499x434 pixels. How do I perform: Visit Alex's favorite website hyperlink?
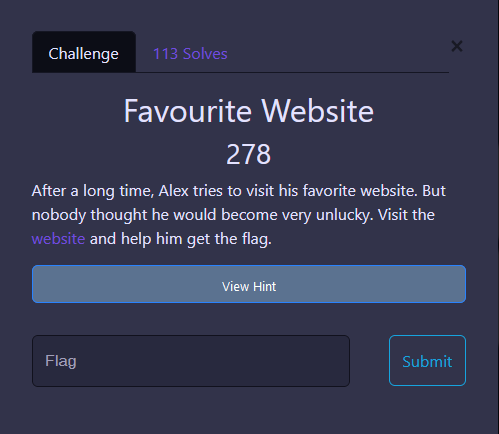pyautogui.click(x=58, y=239)
